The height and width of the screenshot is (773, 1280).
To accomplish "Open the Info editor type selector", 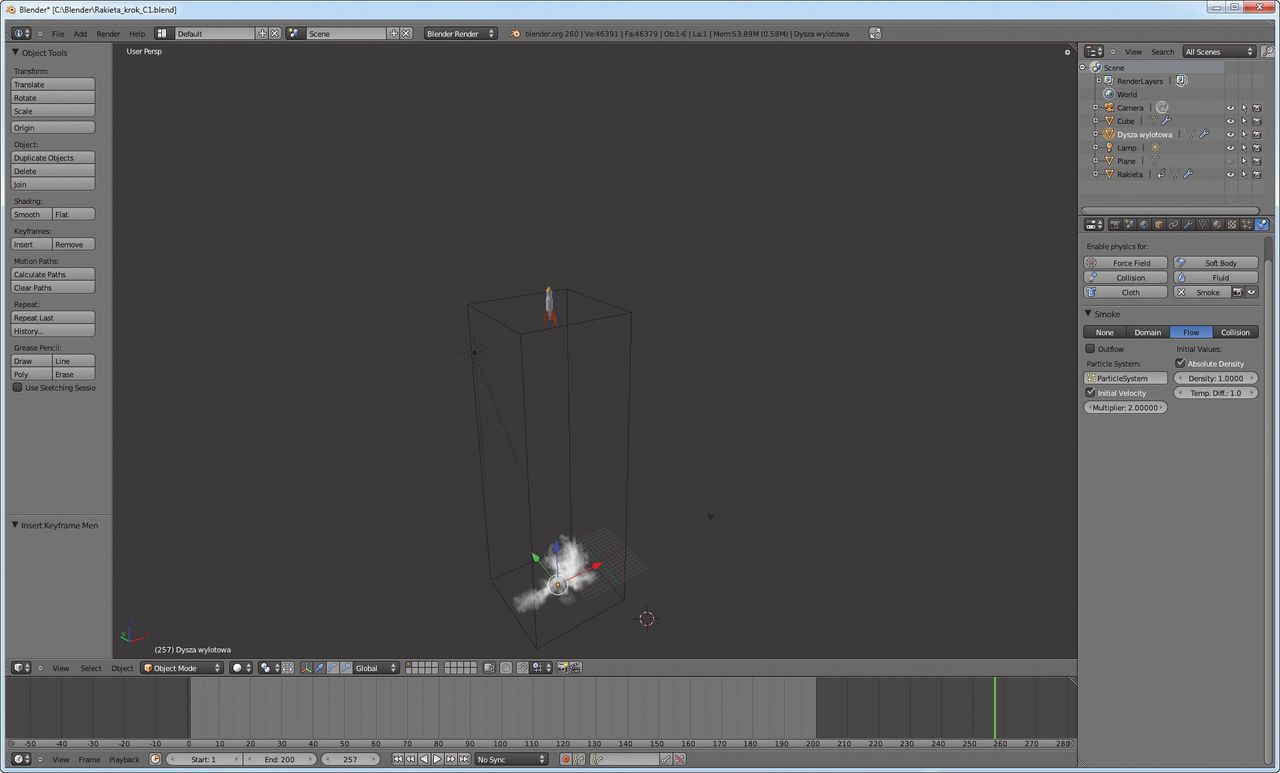I will (x=21, y=33).
